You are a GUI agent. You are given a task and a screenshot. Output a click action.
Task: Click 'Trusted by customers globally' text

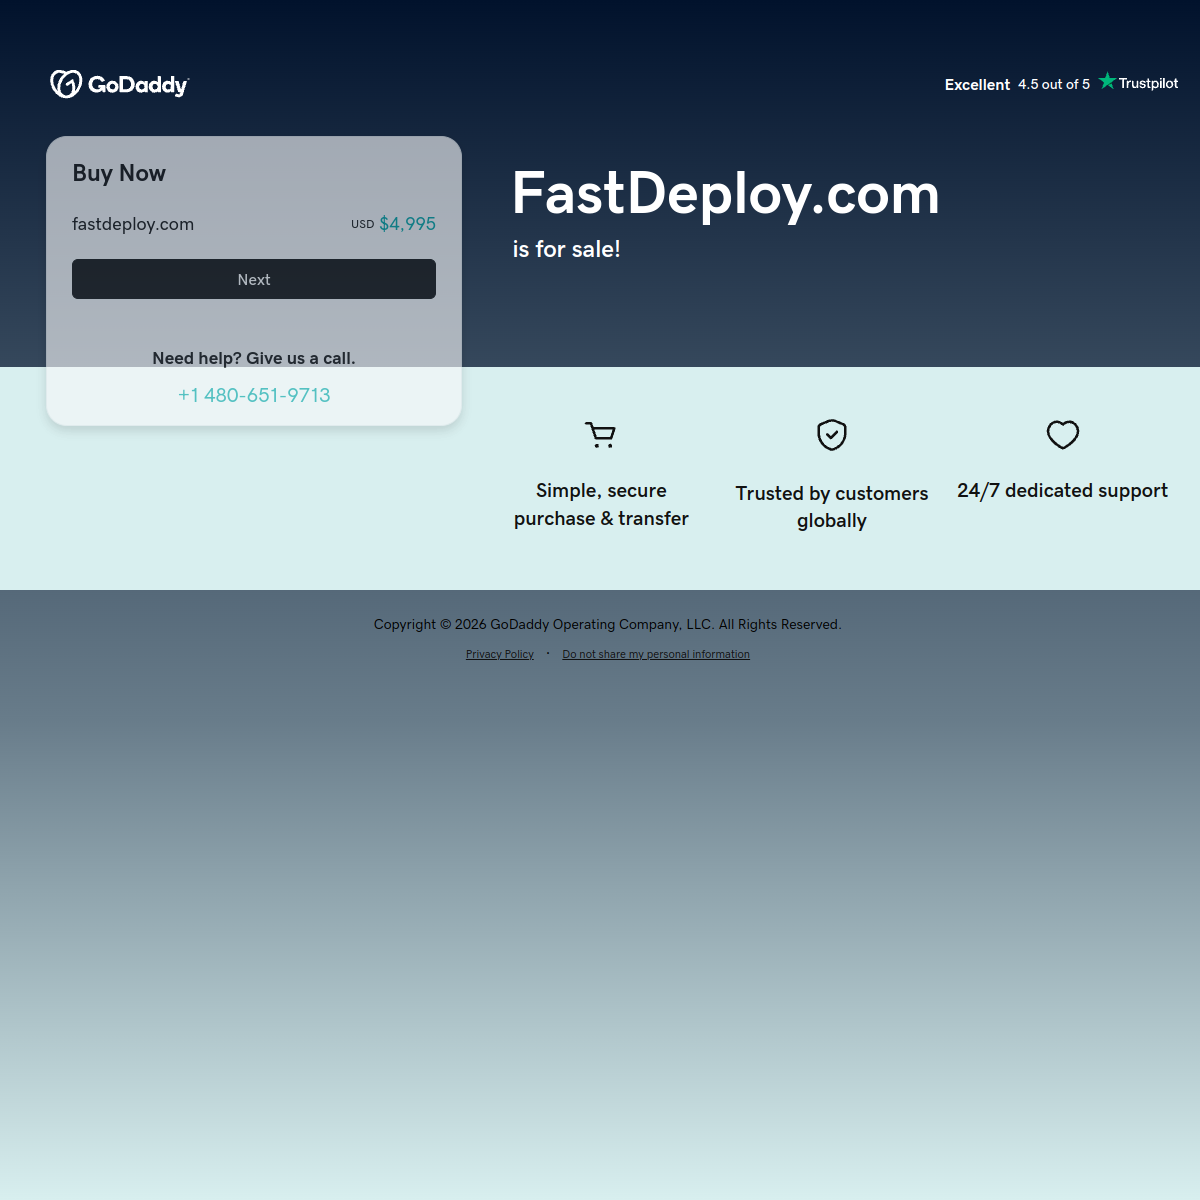pyautogui.click(x=832, y=507)
